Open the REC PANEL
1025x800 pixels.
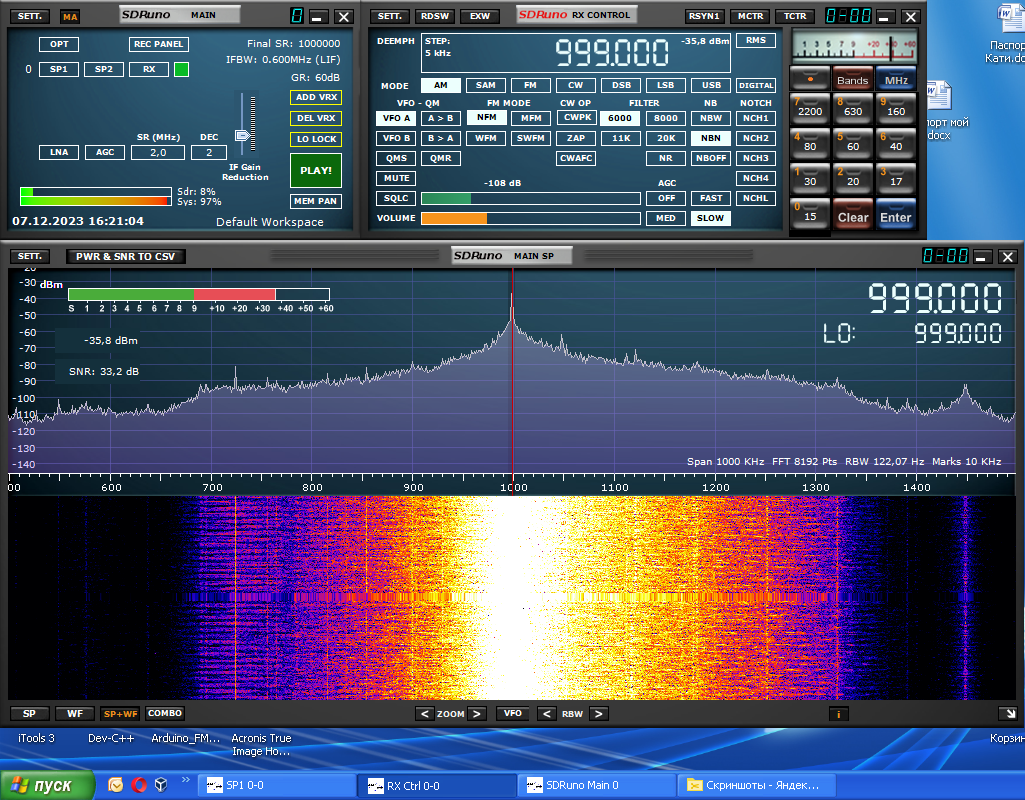point(158,44)
